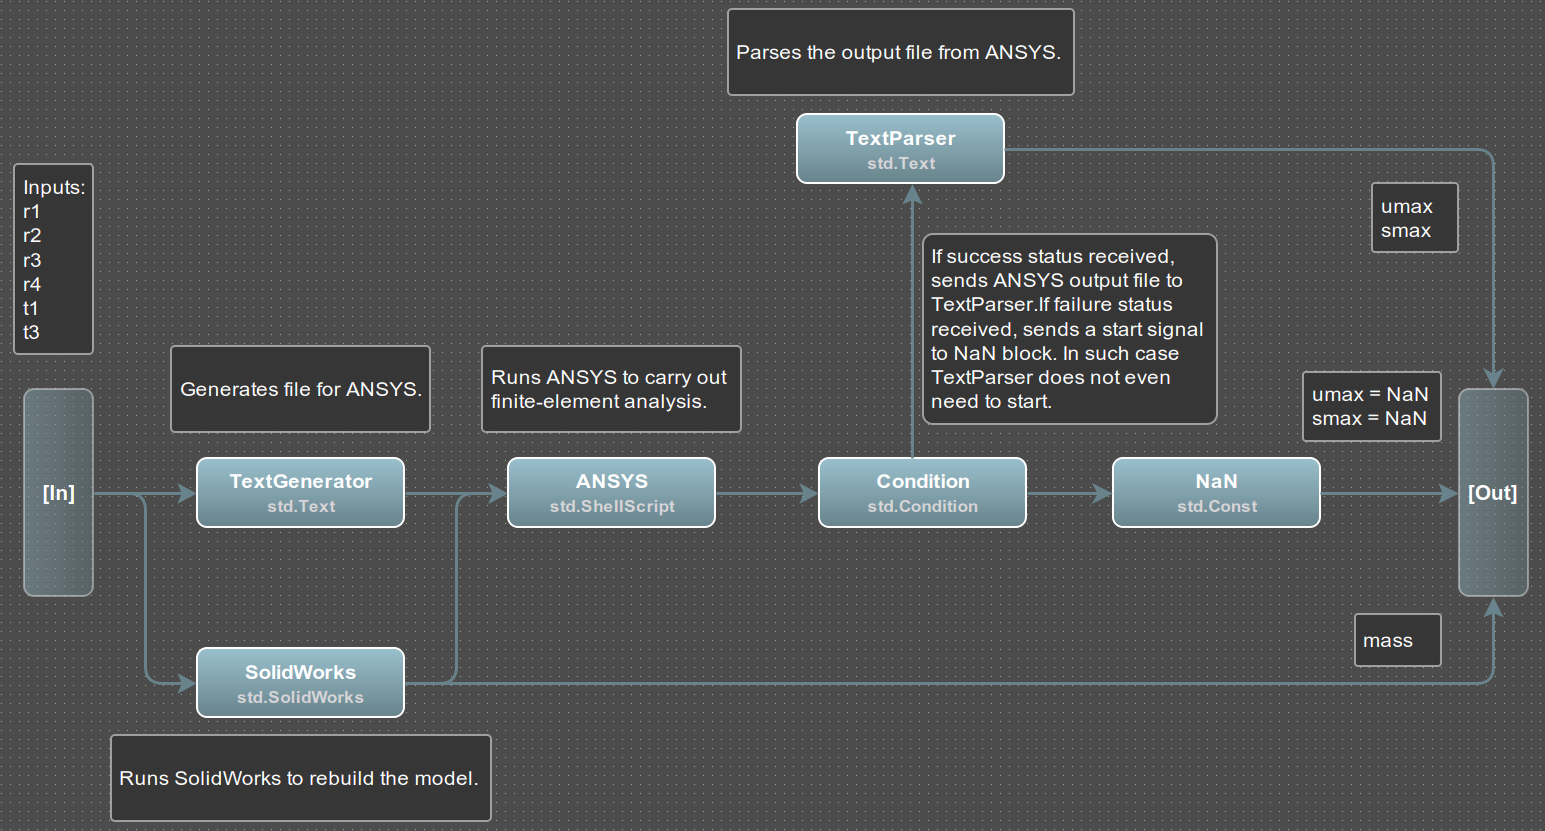Image resolution: width=1545 pixels, height=831 pixels.
Task: Select the ANSYS std.ShellScript block
Action: click(x=611, y=492)
